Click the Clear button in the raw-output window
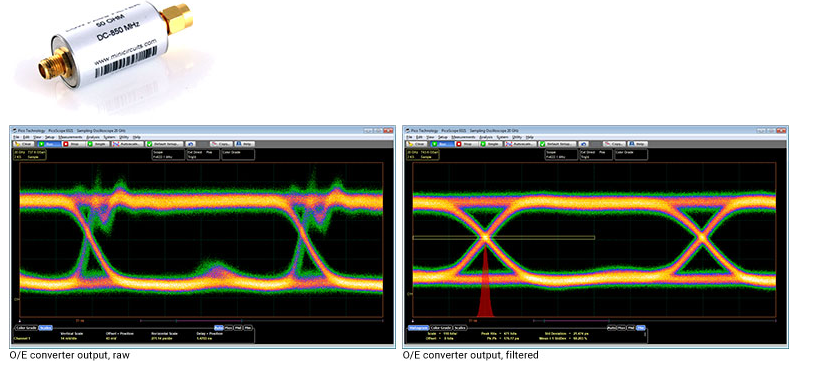The image size is (832, 365). (x=24, y=144)
